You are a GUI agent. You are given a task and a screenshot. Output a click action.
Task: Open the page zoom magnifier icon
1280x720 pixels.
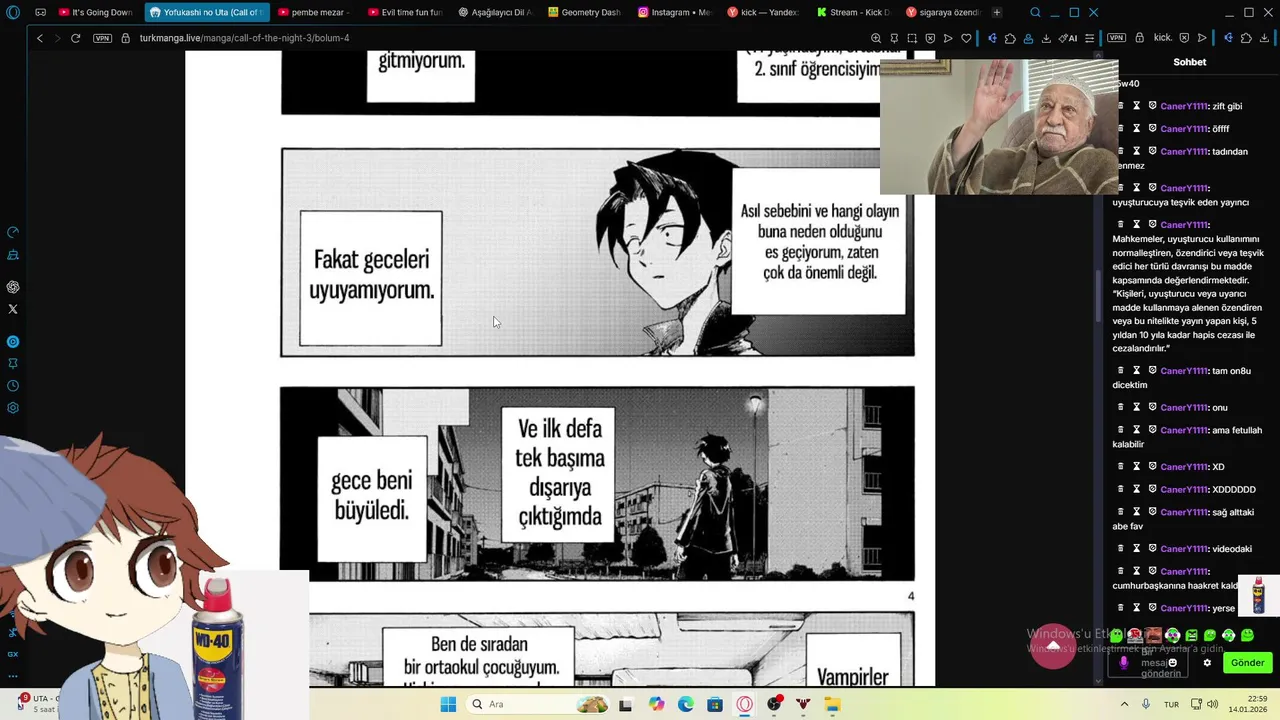876,38
